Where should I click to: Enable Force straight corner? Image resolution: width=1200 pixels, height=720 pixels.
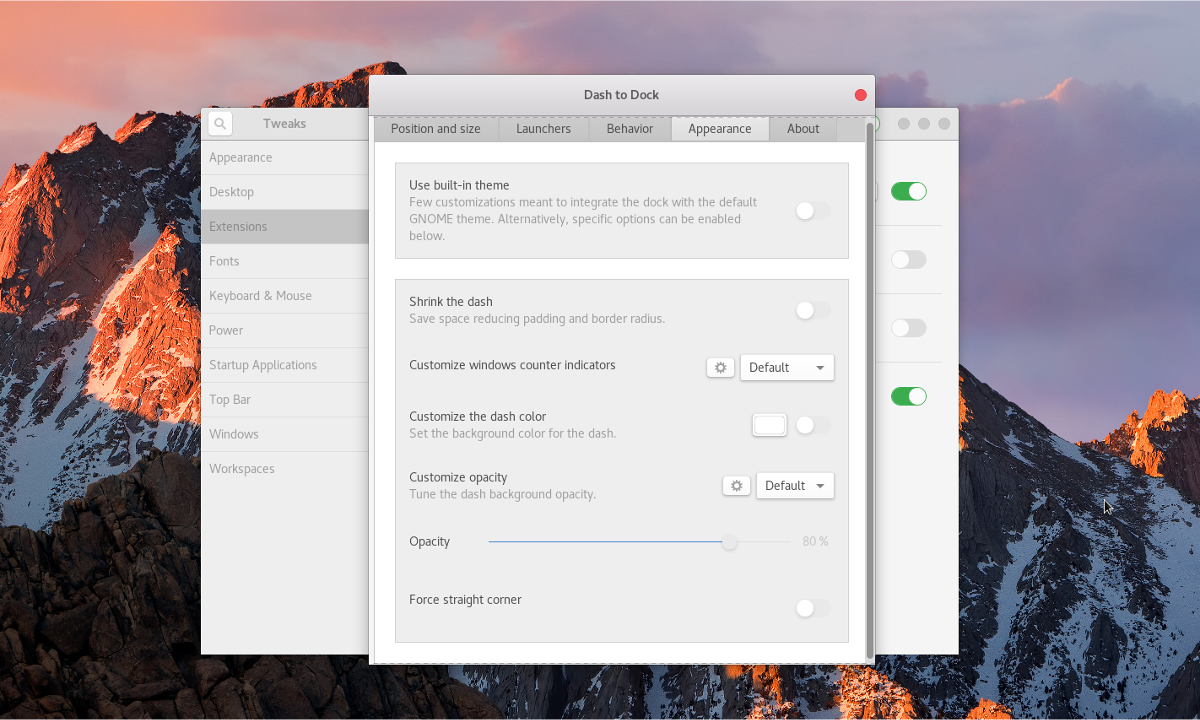[x=812, y=608]
